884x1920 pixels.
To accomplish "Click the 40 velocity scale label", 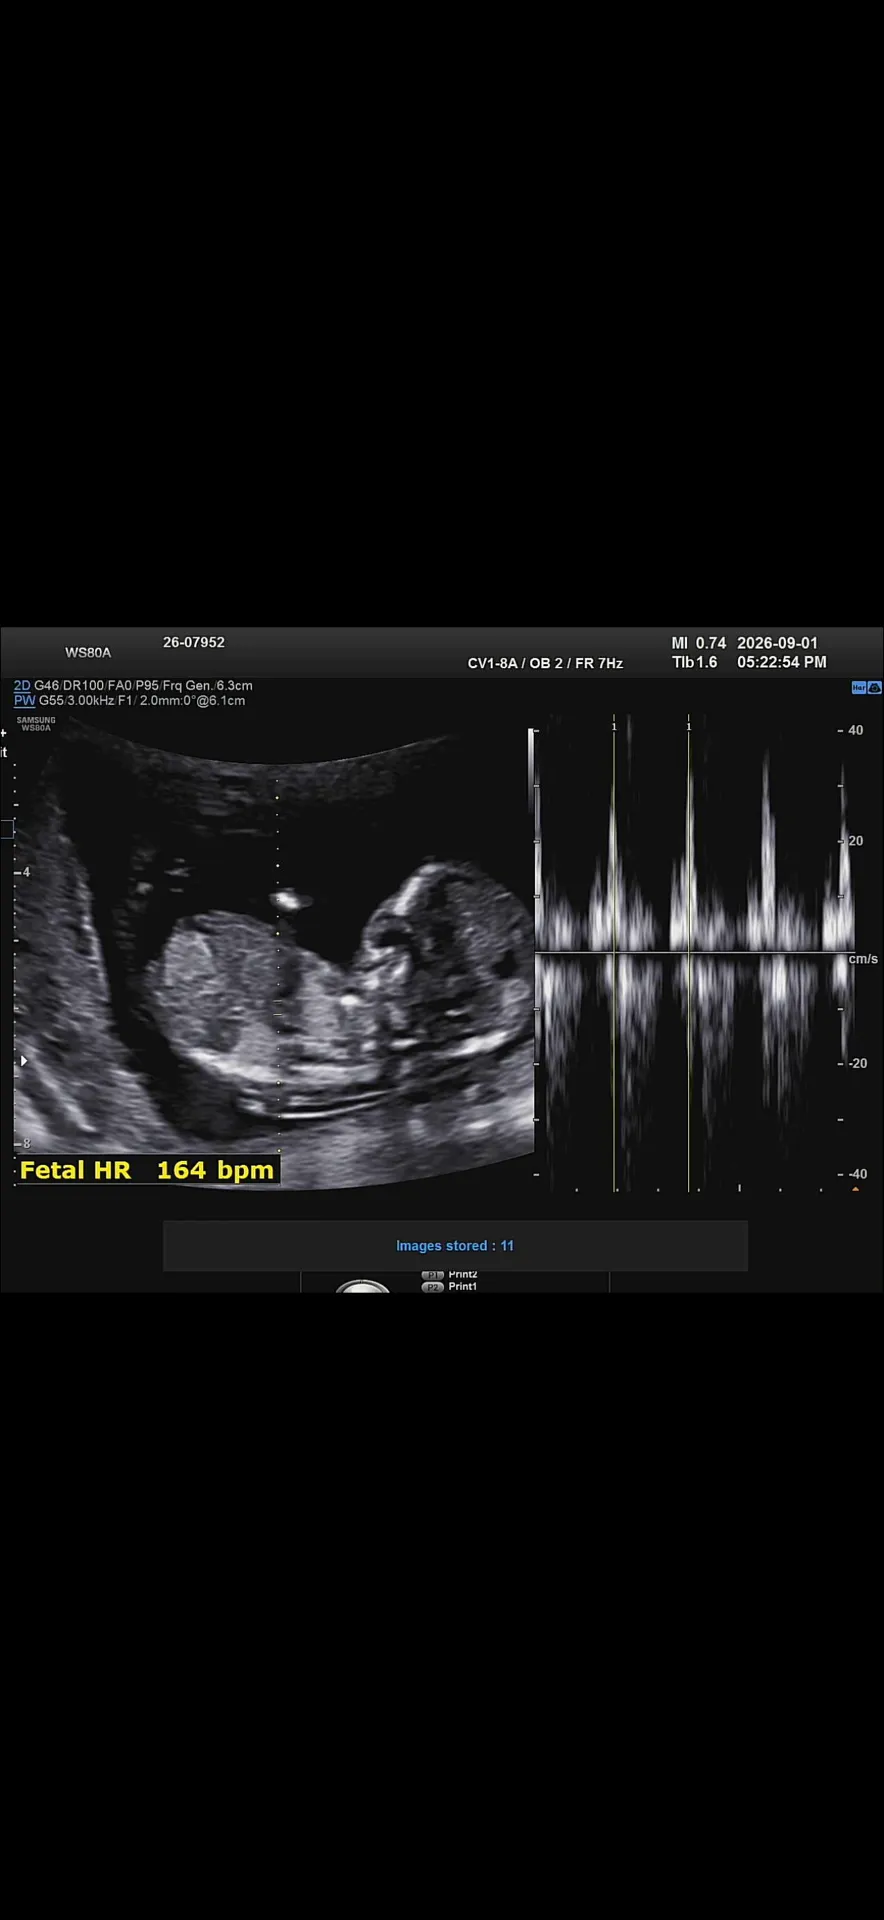I will coord(855,730).
